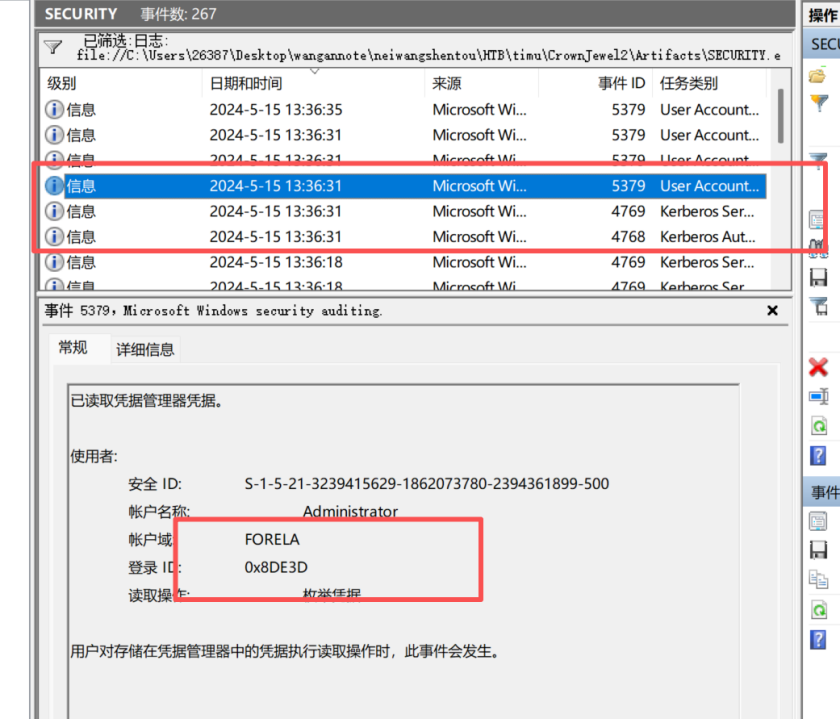Switch to the 详细信息 tab

tap(145, 350)
